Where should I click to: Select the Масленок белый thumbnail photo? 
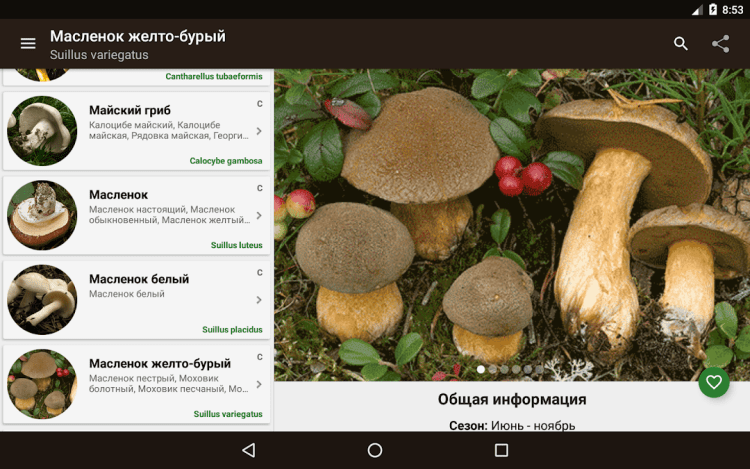tap(42, 300)
